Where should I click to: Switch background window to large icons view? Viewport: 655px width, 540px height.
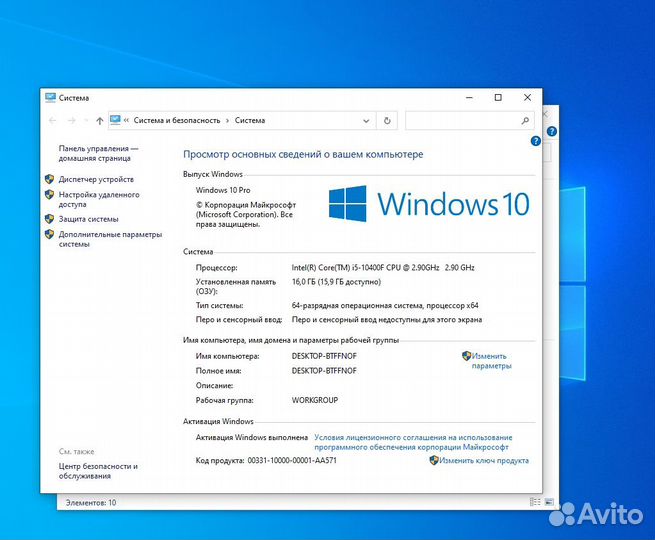pyautogui.click(x=549, y=502)
